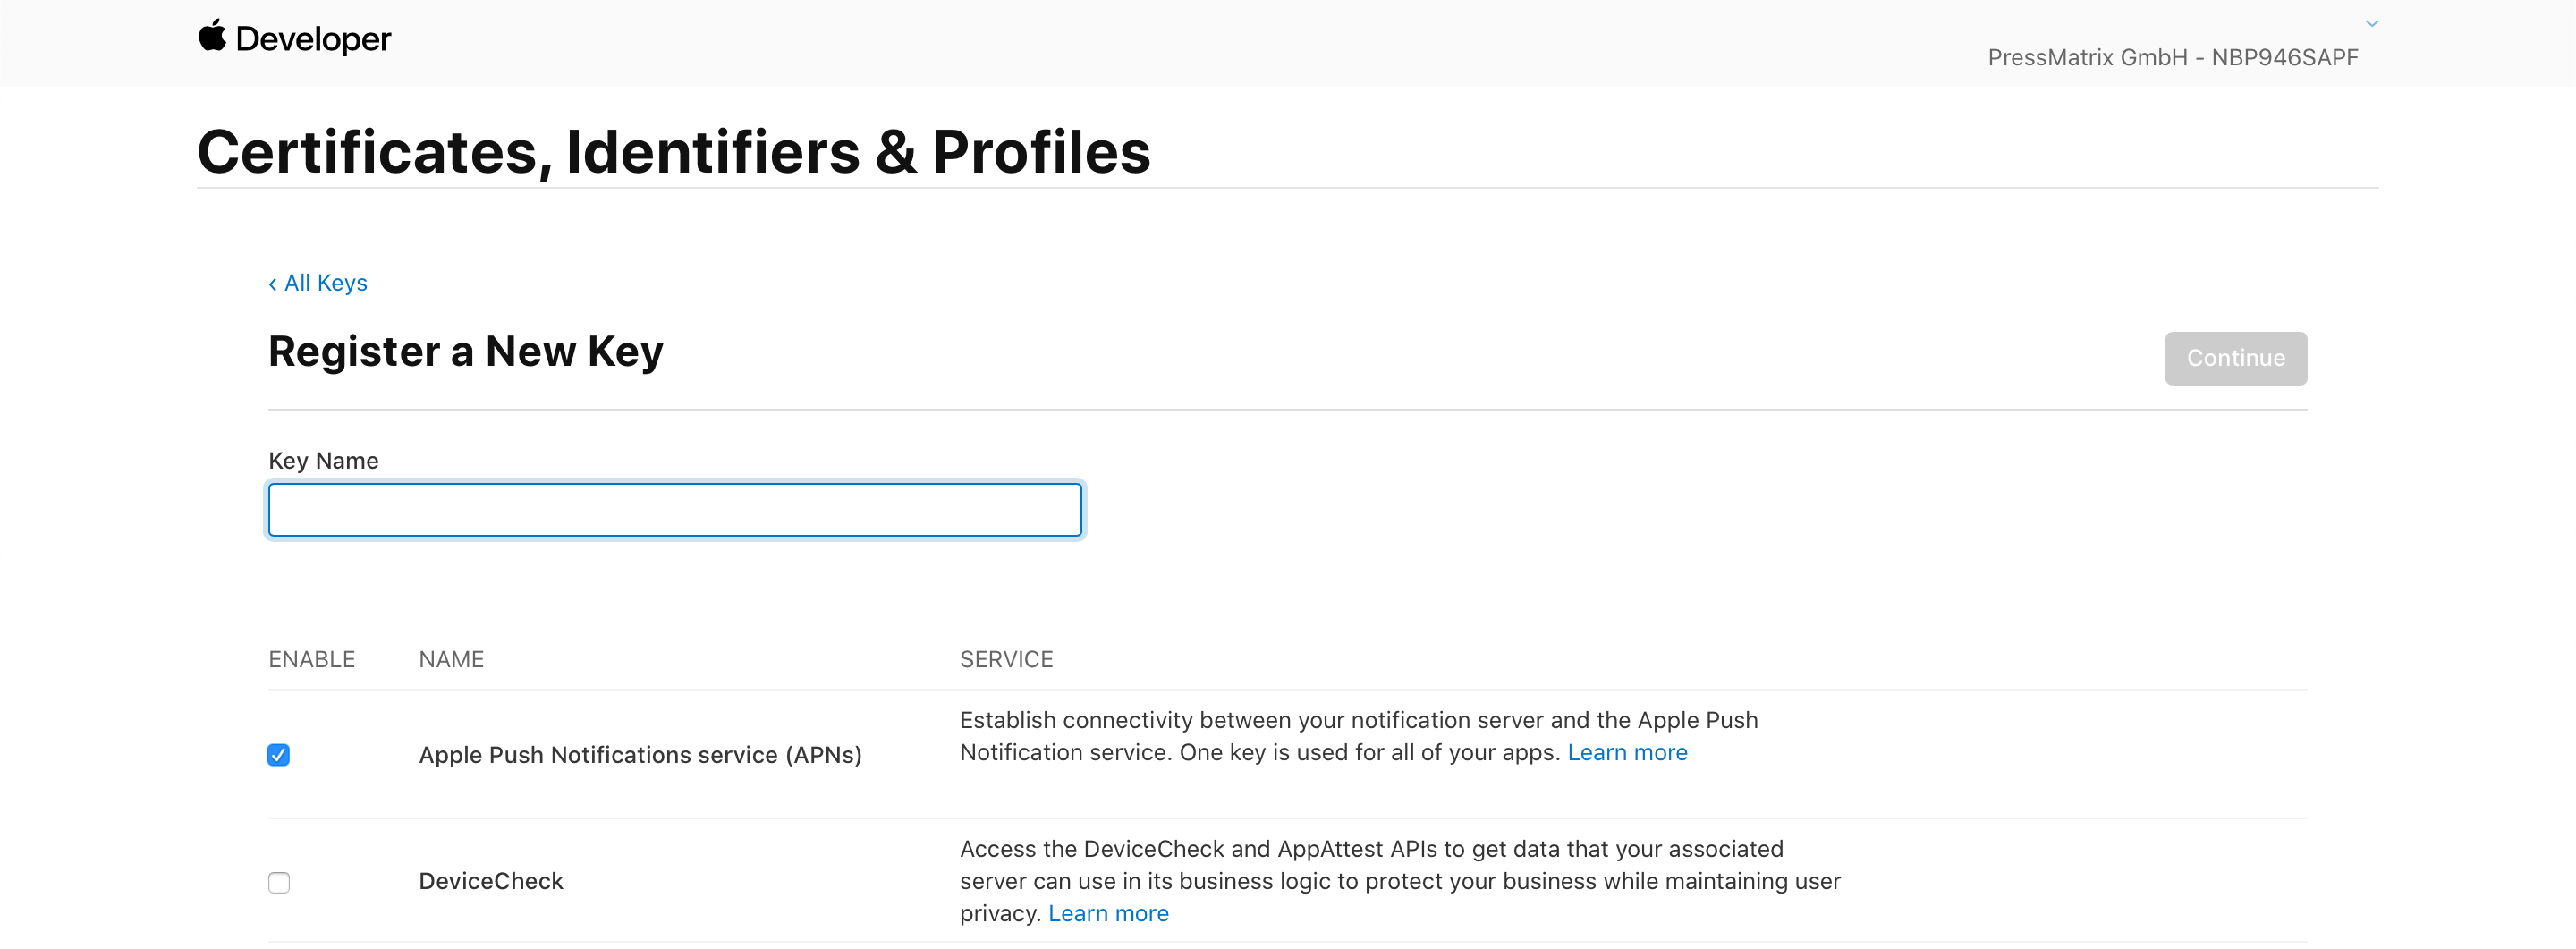Image resolution: width=2576 pixels, height=949 pixels.
Task: Click the back chevron beside All Keys
Action: (272, 284)
